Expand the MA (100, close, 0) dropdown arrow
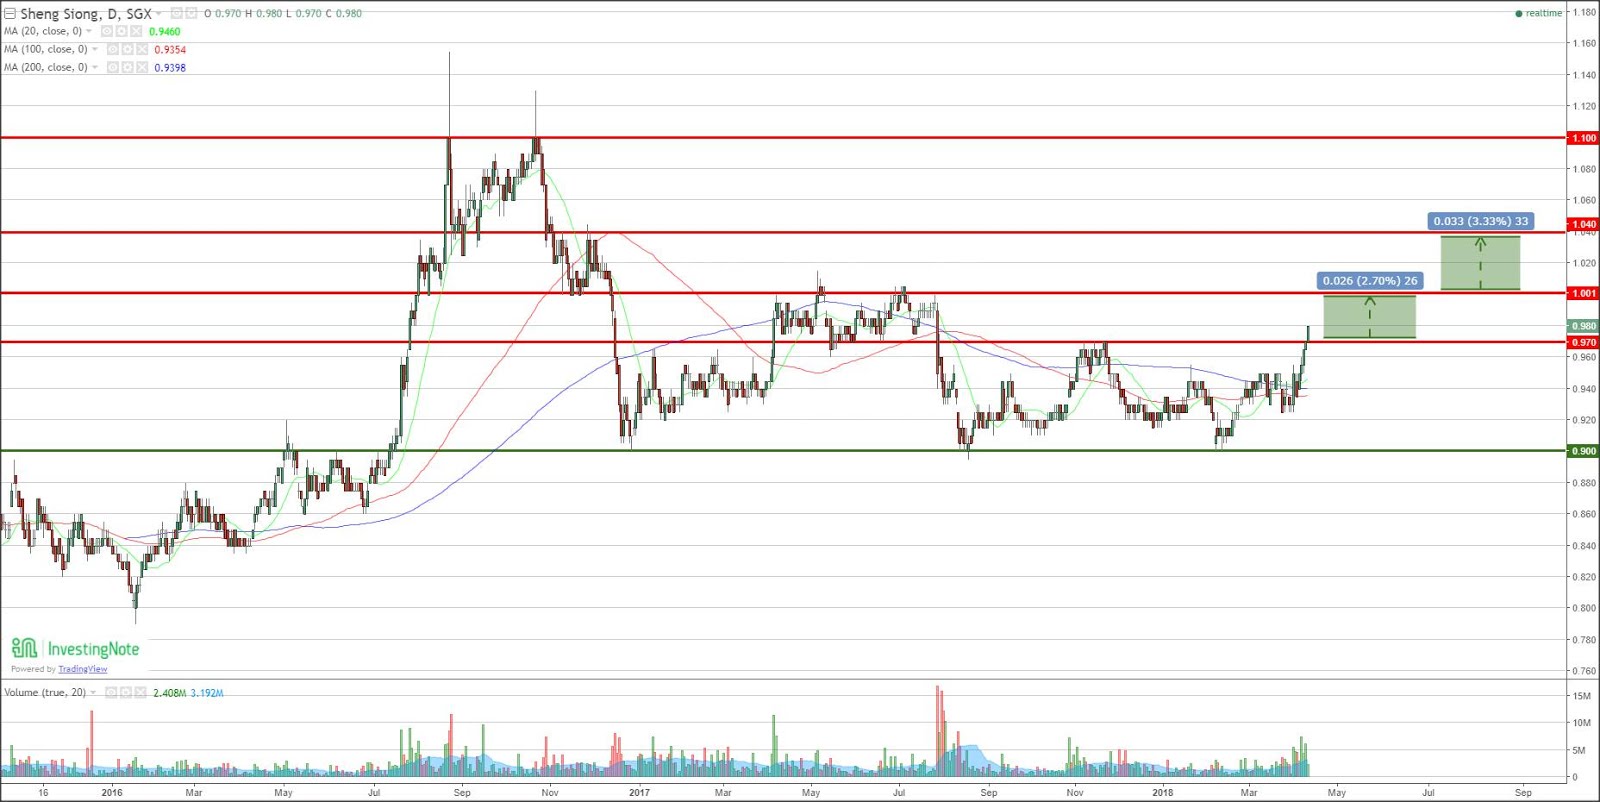1600x802 pixels. pyautogui.click(x=95, y=49)
